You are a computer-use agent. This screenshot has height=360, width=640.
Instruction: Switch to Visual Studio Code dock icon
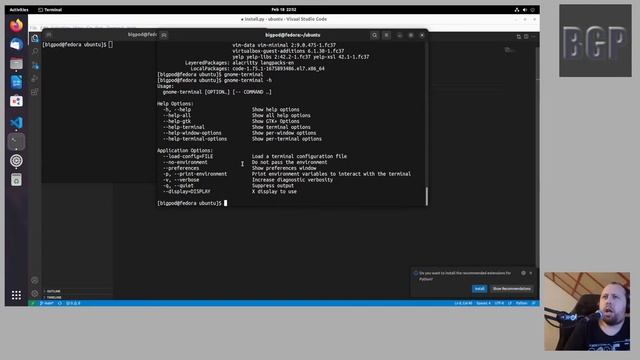pyautogui.click(x=16, y=123)
